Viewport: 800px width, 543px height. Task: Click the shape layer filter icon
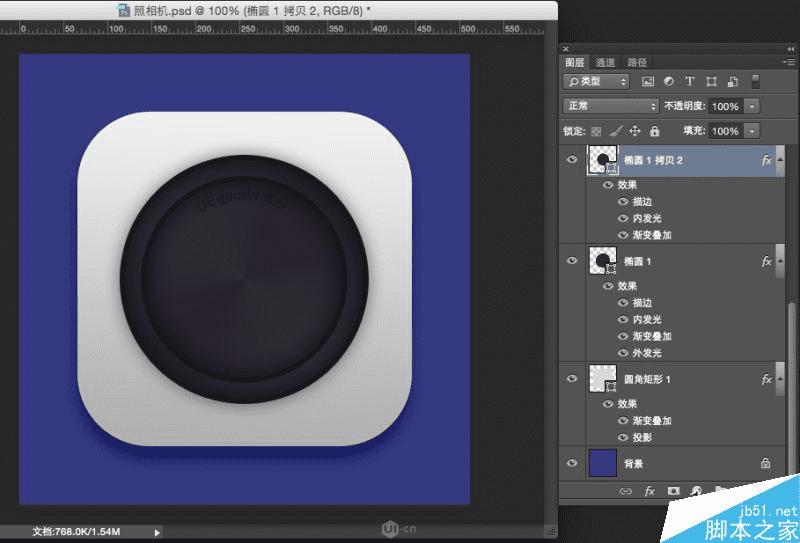point(711,82)
